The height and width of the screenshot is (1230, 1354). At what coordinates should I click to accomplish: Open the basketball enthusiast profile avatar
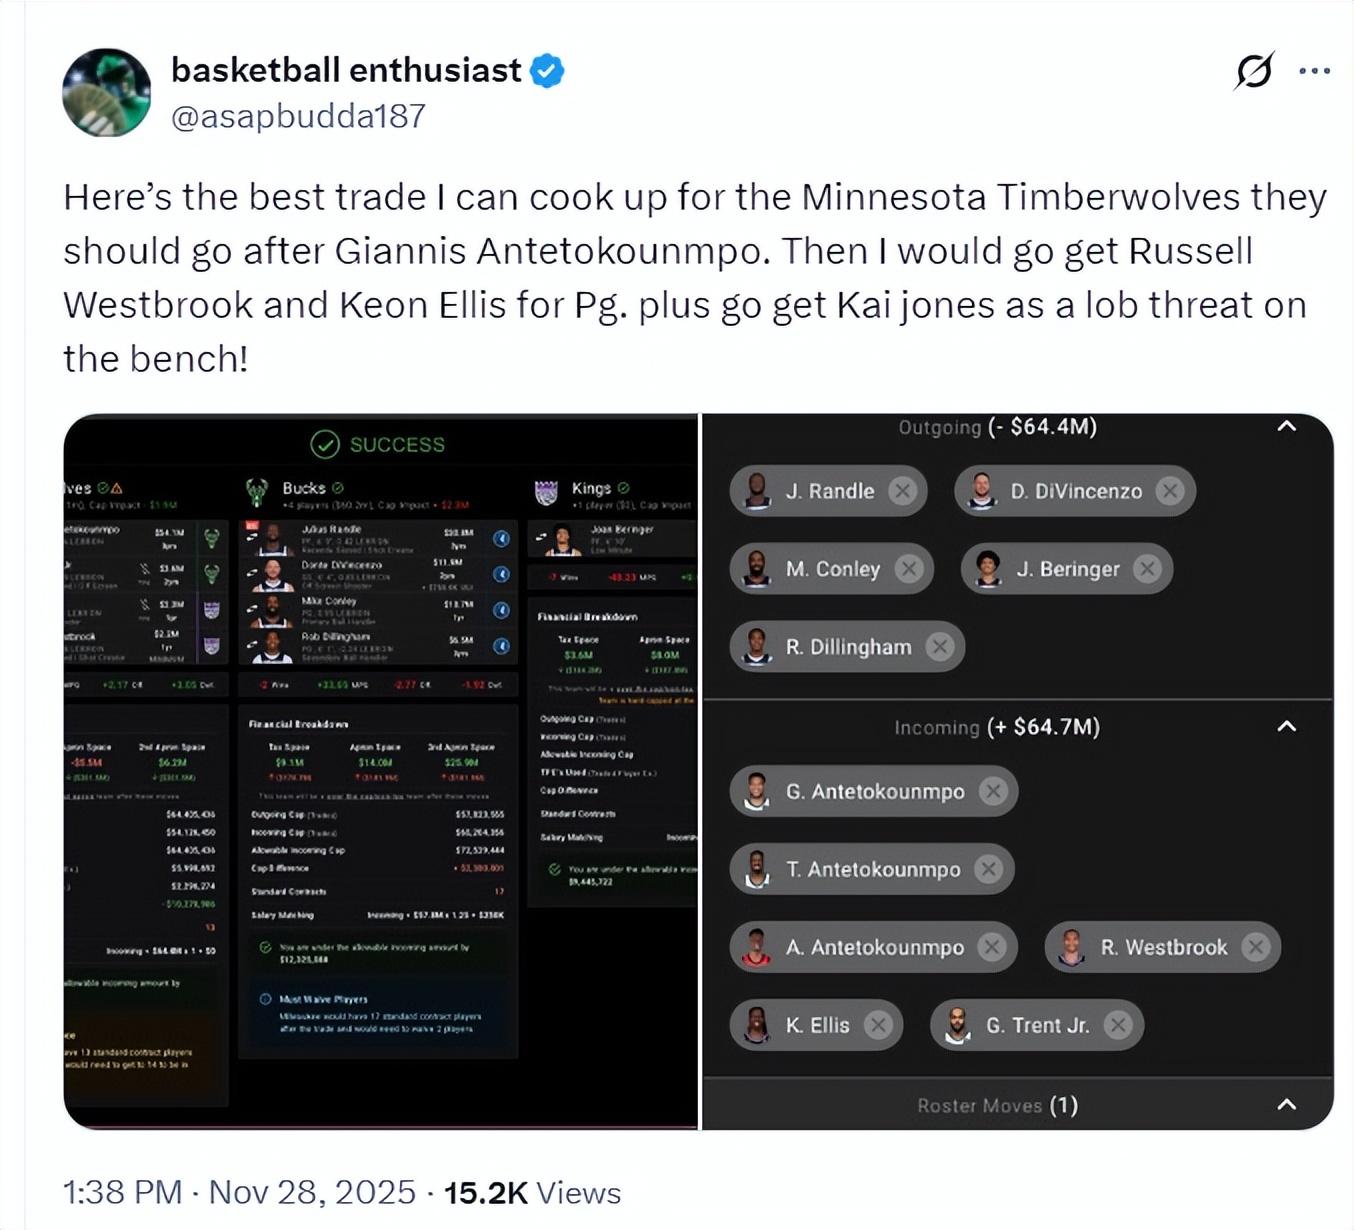pyautogui.click(x=106, y=92)
